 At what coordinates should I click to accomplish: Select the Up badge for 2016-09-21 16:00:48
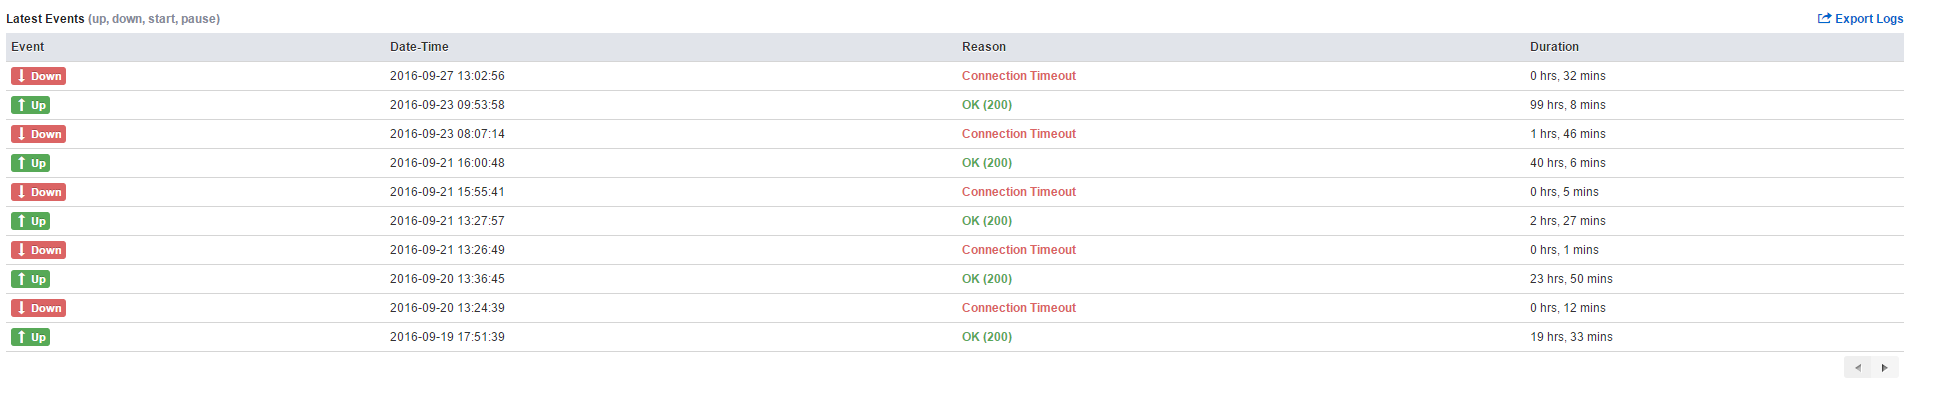pyautogui.click(x=31, y=163)
